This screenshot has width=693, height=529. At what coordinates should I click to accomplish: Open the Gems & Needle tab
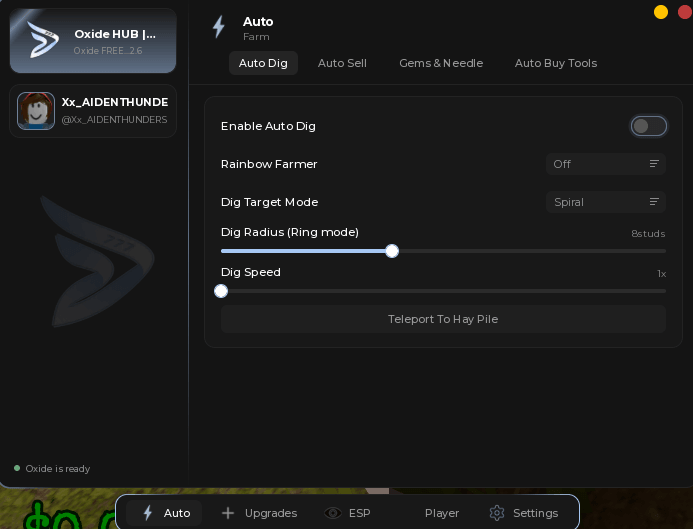(x=441, y=63)
